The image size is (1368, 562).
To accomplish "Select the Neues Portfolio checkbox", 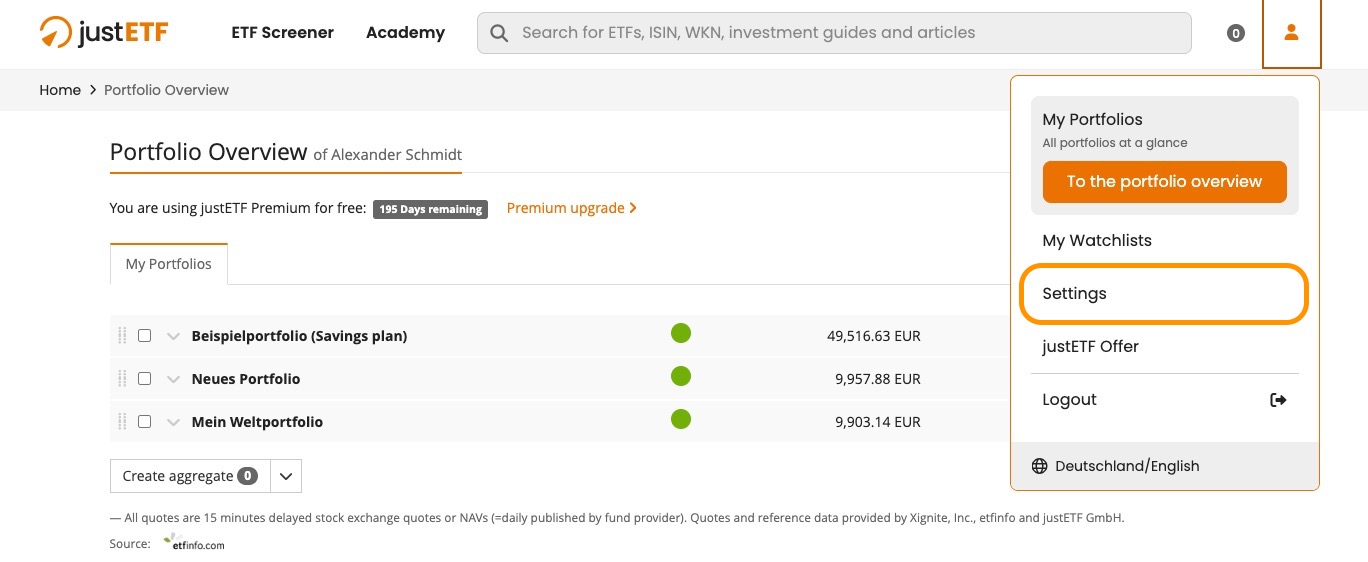I will pos(144,379).
